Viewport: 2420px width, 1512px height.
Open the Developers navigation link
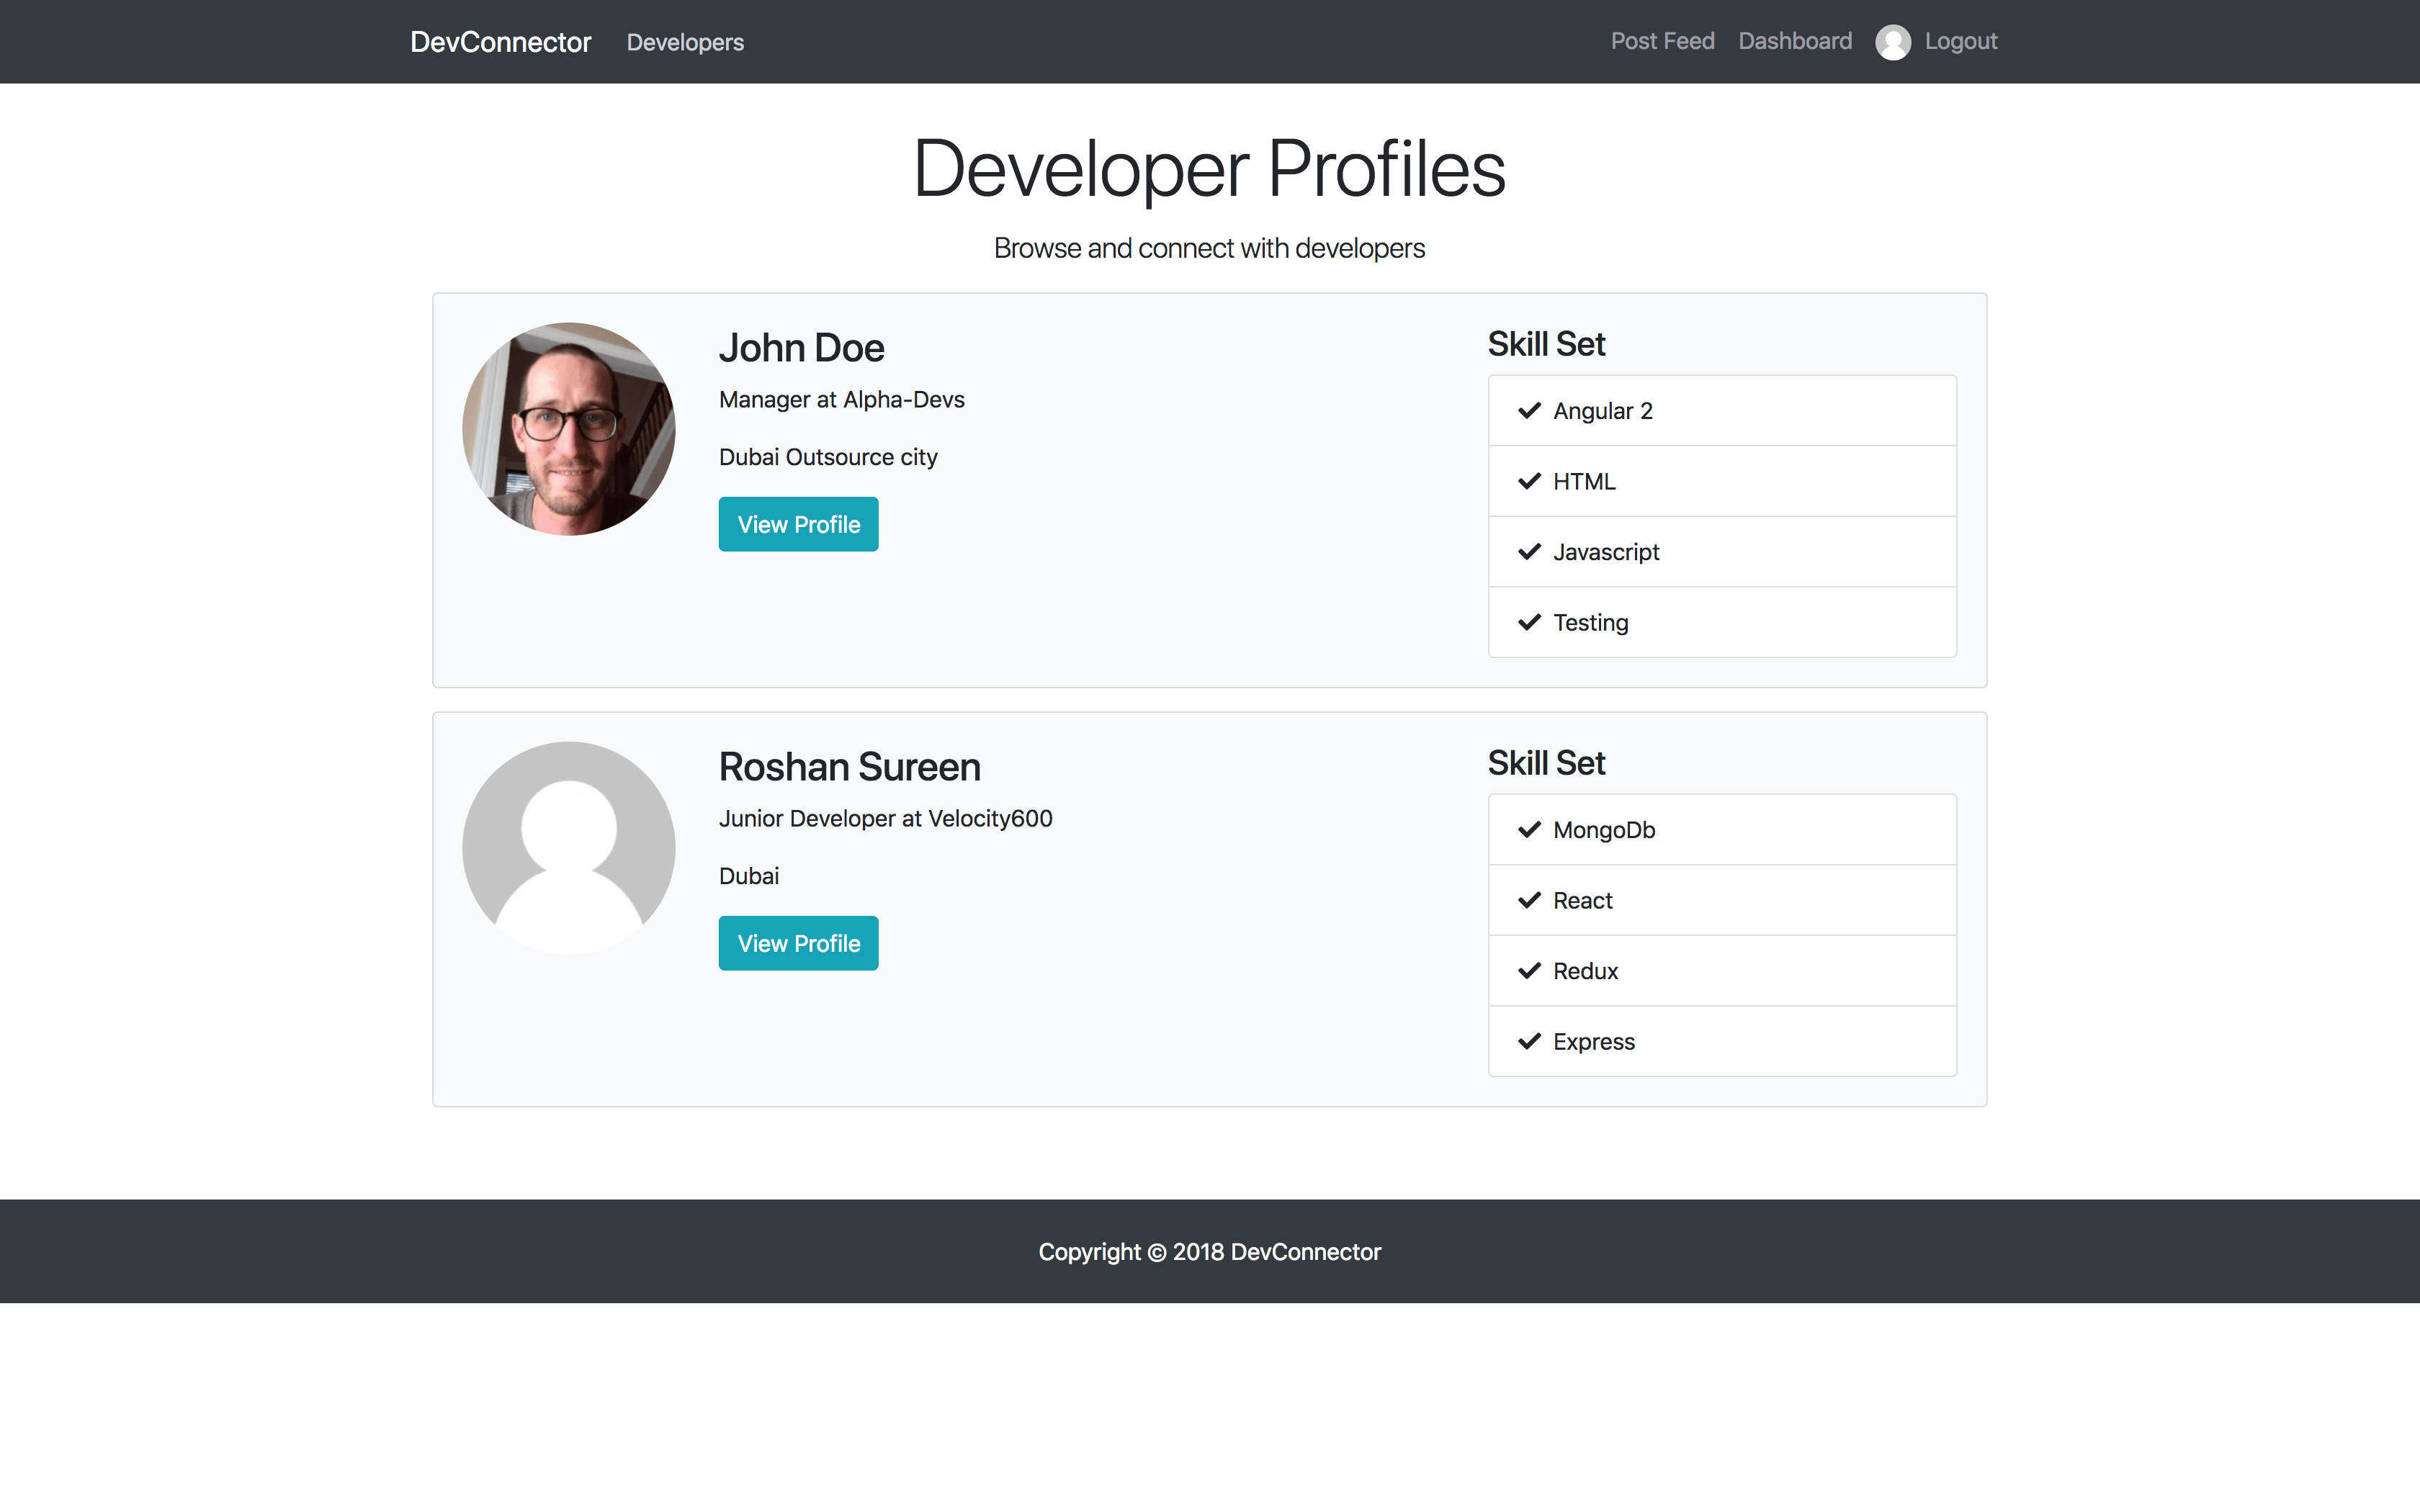click(x=685, y=42)
